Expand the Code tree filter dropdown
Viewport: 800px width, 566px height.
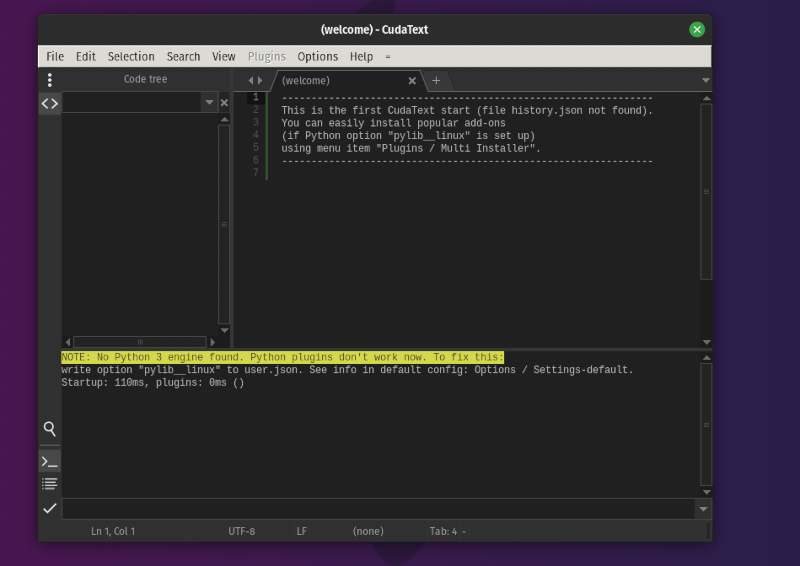pos(209,103)
